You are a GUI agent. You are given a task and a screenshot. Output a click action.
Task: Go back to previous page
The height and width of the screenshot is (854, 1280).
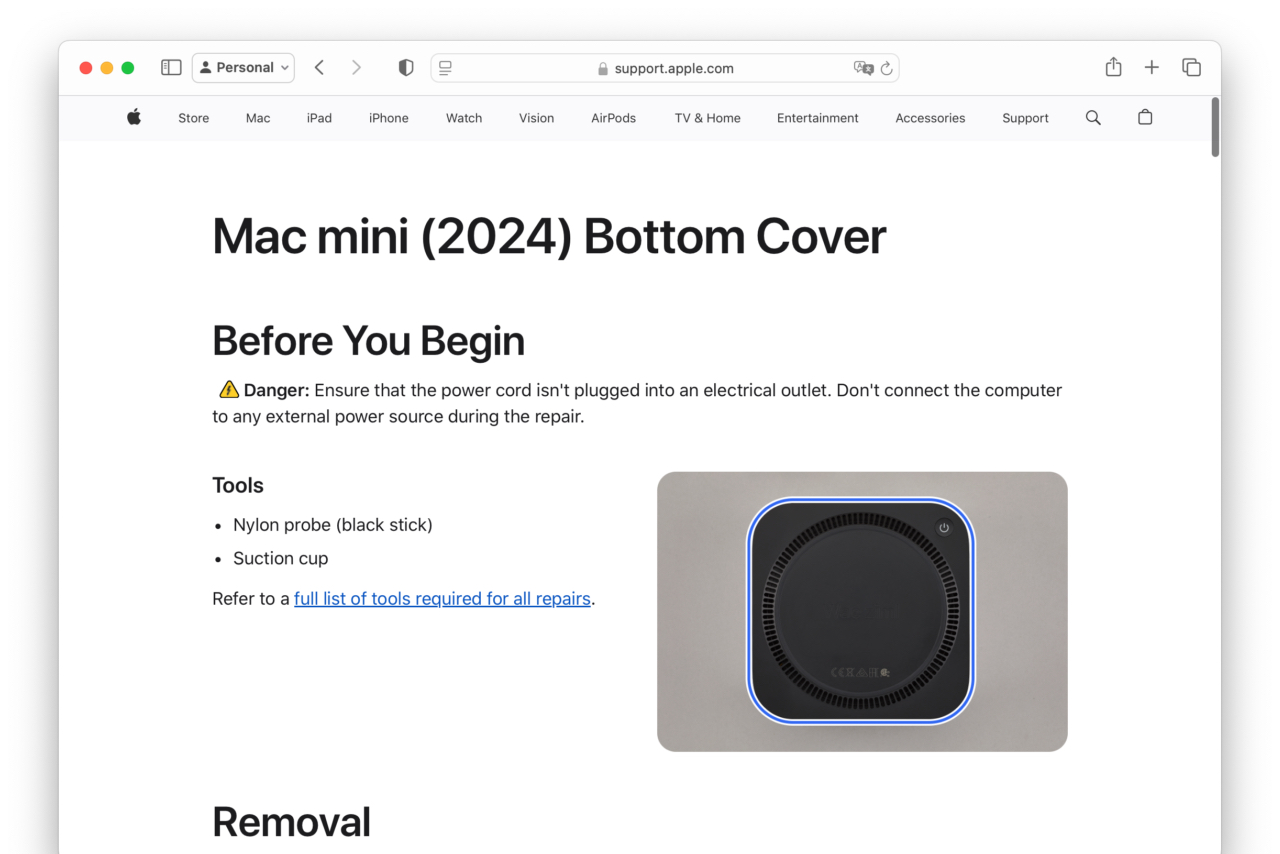pyautogui.click(x=319, y=67)
